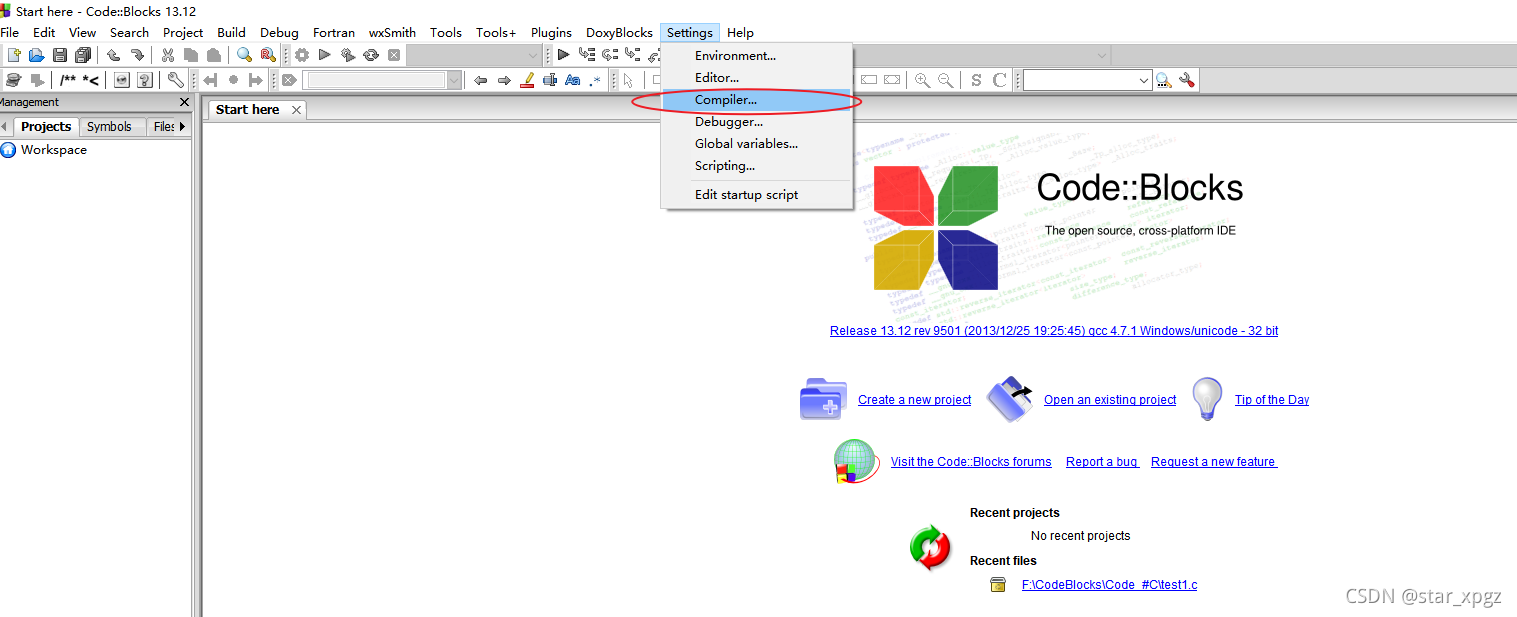Click the Jump forward arrow icon
This screenshot has height=617, width=1517.
[x=255, y=80]
